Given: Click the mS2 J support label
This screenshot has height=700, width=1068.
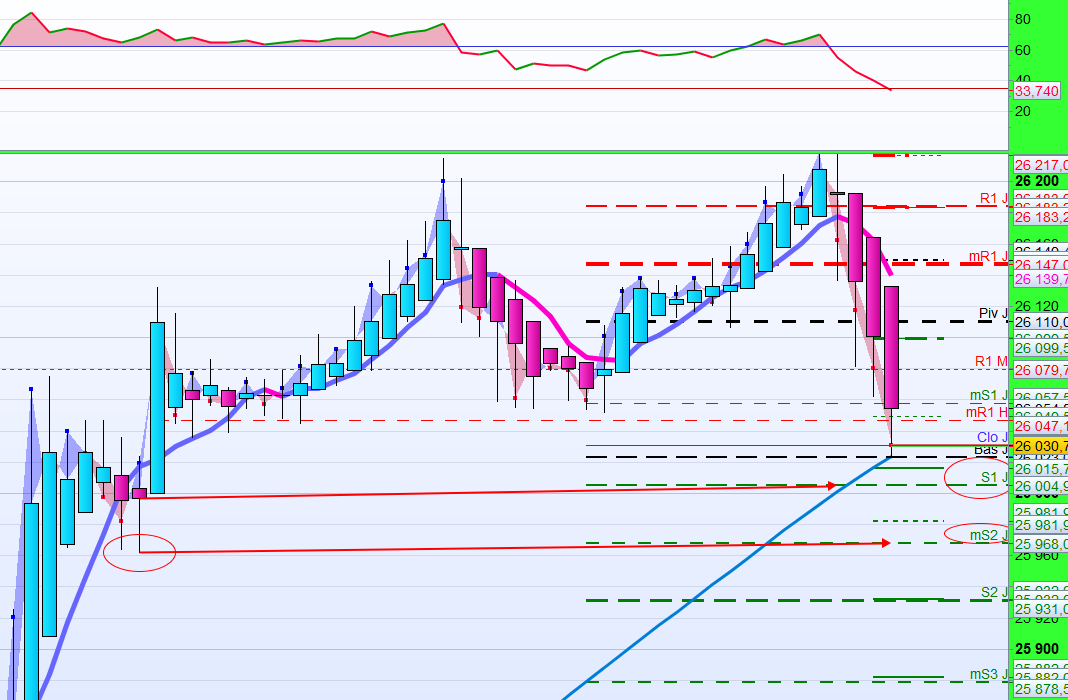Looking at the screenshot, I should (989, 536).
